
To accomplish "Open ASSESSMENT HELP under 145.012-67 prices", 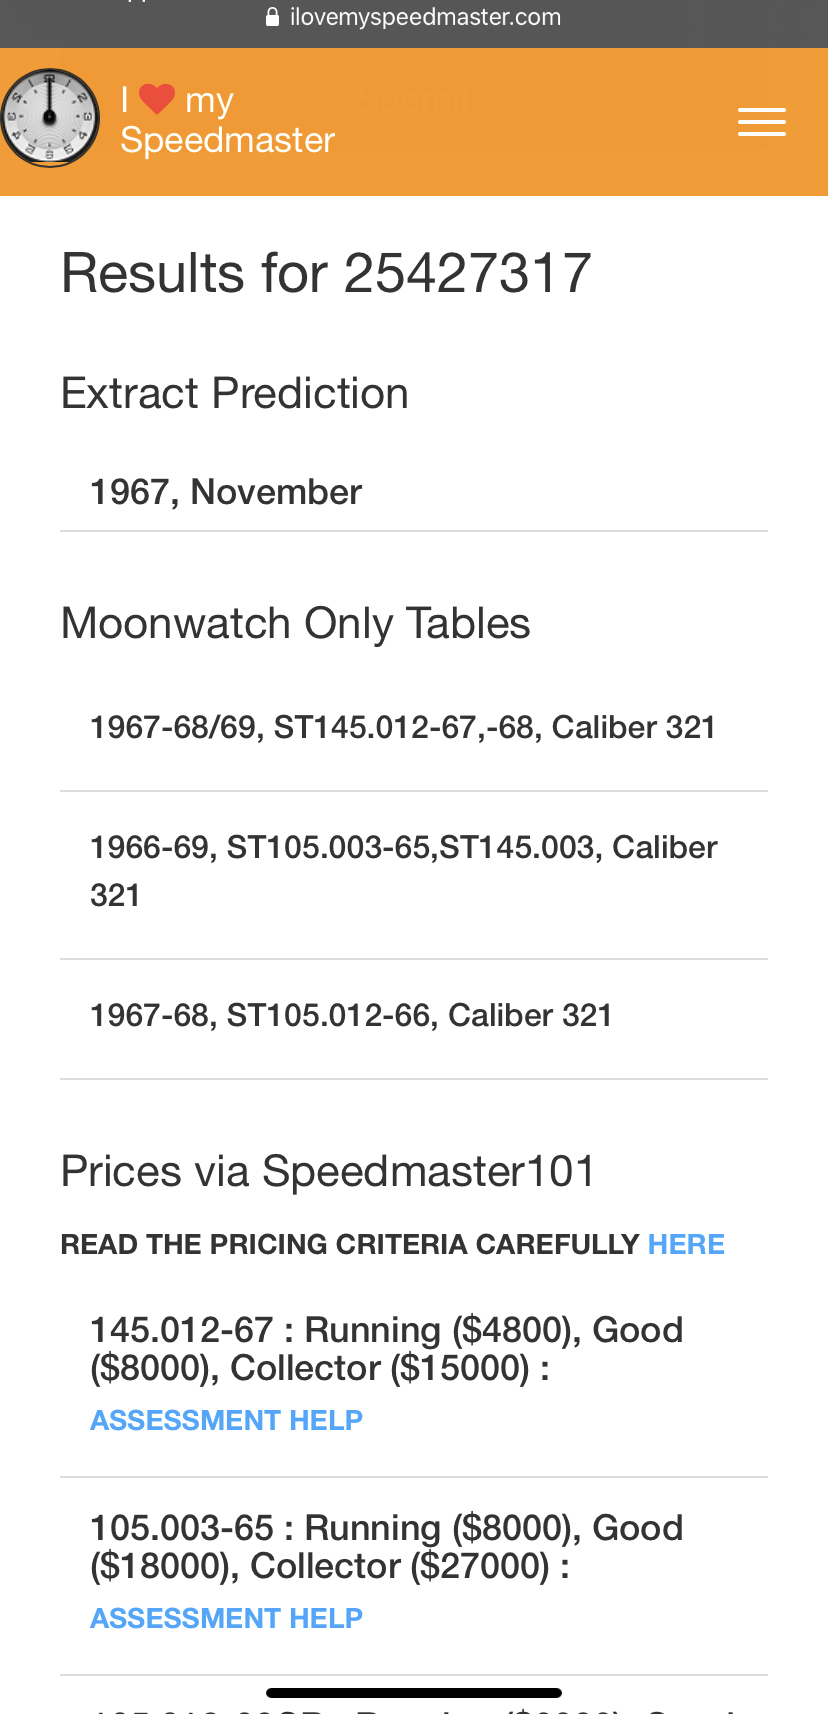I will point(226,1420).
